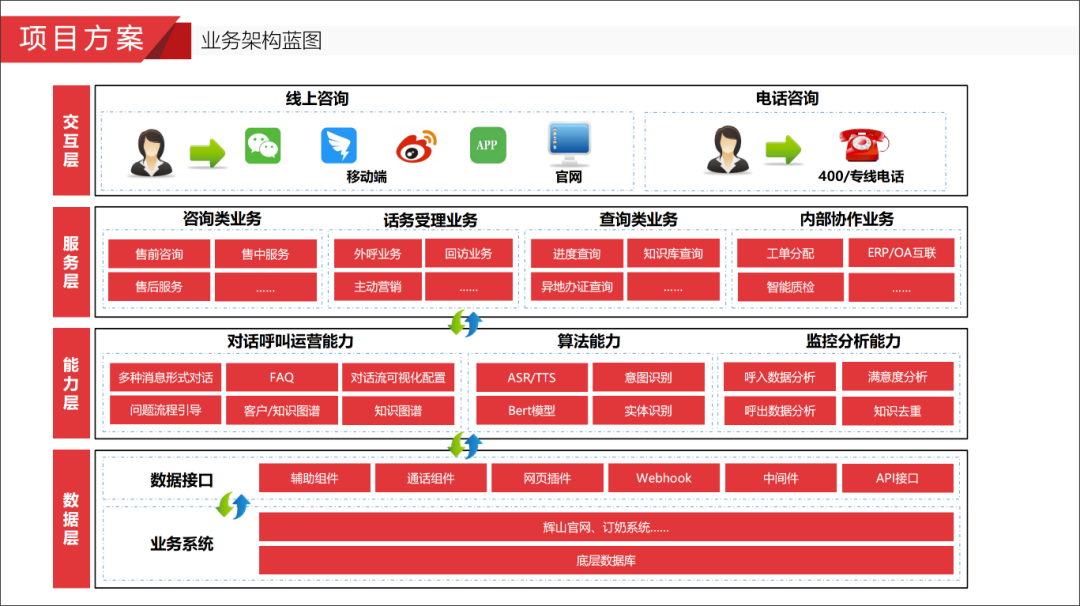Select the 知识去重 box
Image resolution: width=1080 pixels, height=606 pixels.
coord(897,410)
